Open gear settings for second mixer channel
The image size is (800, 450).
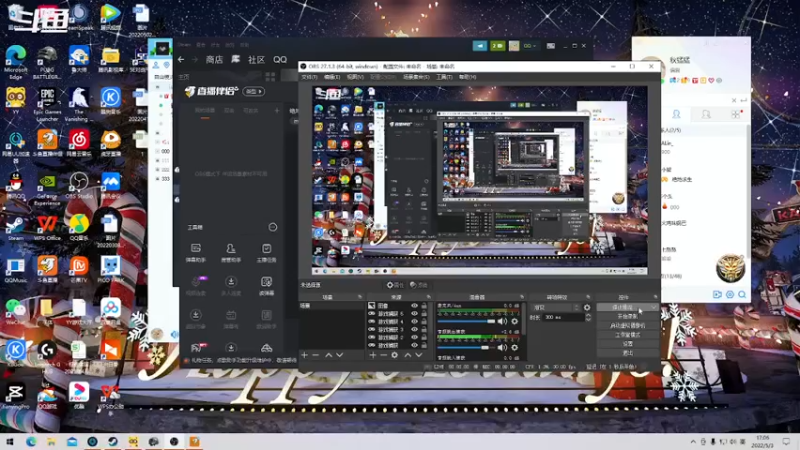coord(515,347)
